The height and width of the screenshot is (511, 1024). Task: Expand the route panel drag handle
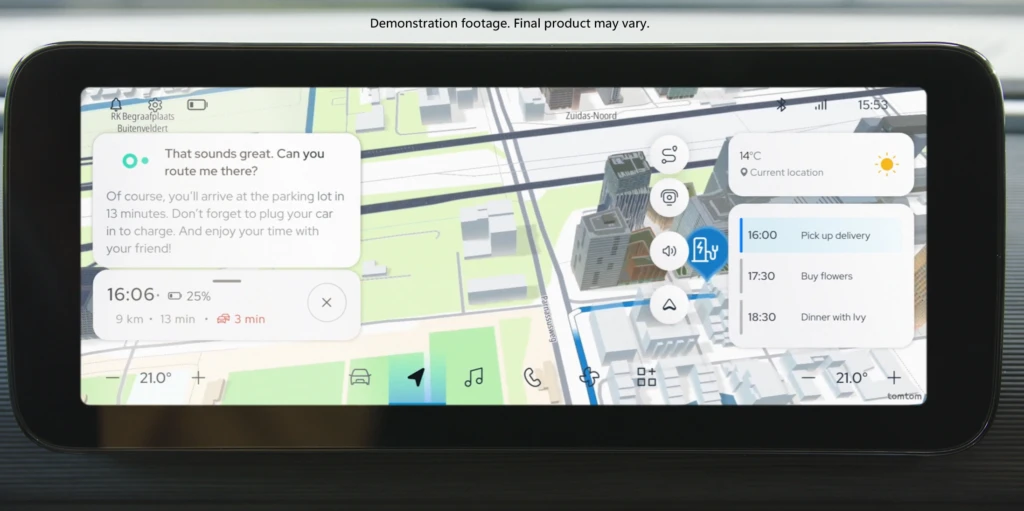point(227,281)
